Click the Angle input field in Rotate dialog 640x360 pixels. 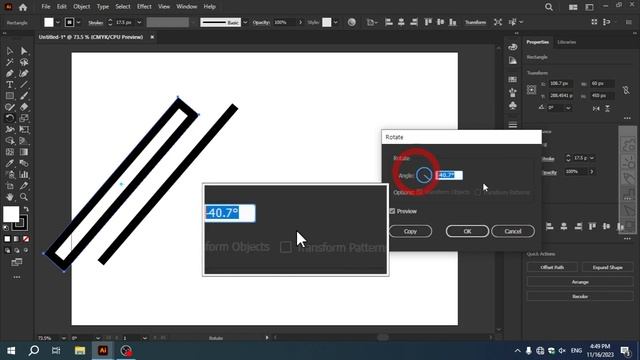(x=449, y=175)
